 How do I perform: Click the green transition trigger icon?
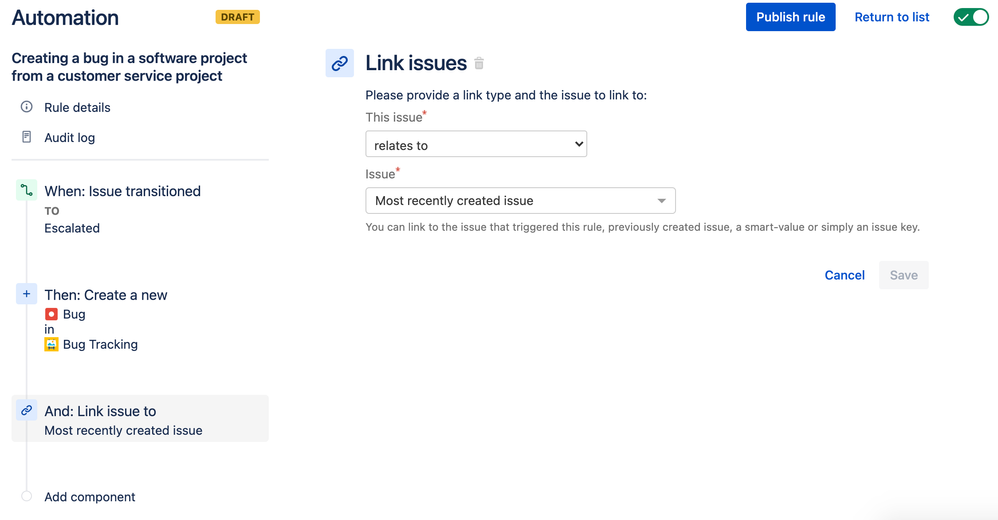coord(27,190)
